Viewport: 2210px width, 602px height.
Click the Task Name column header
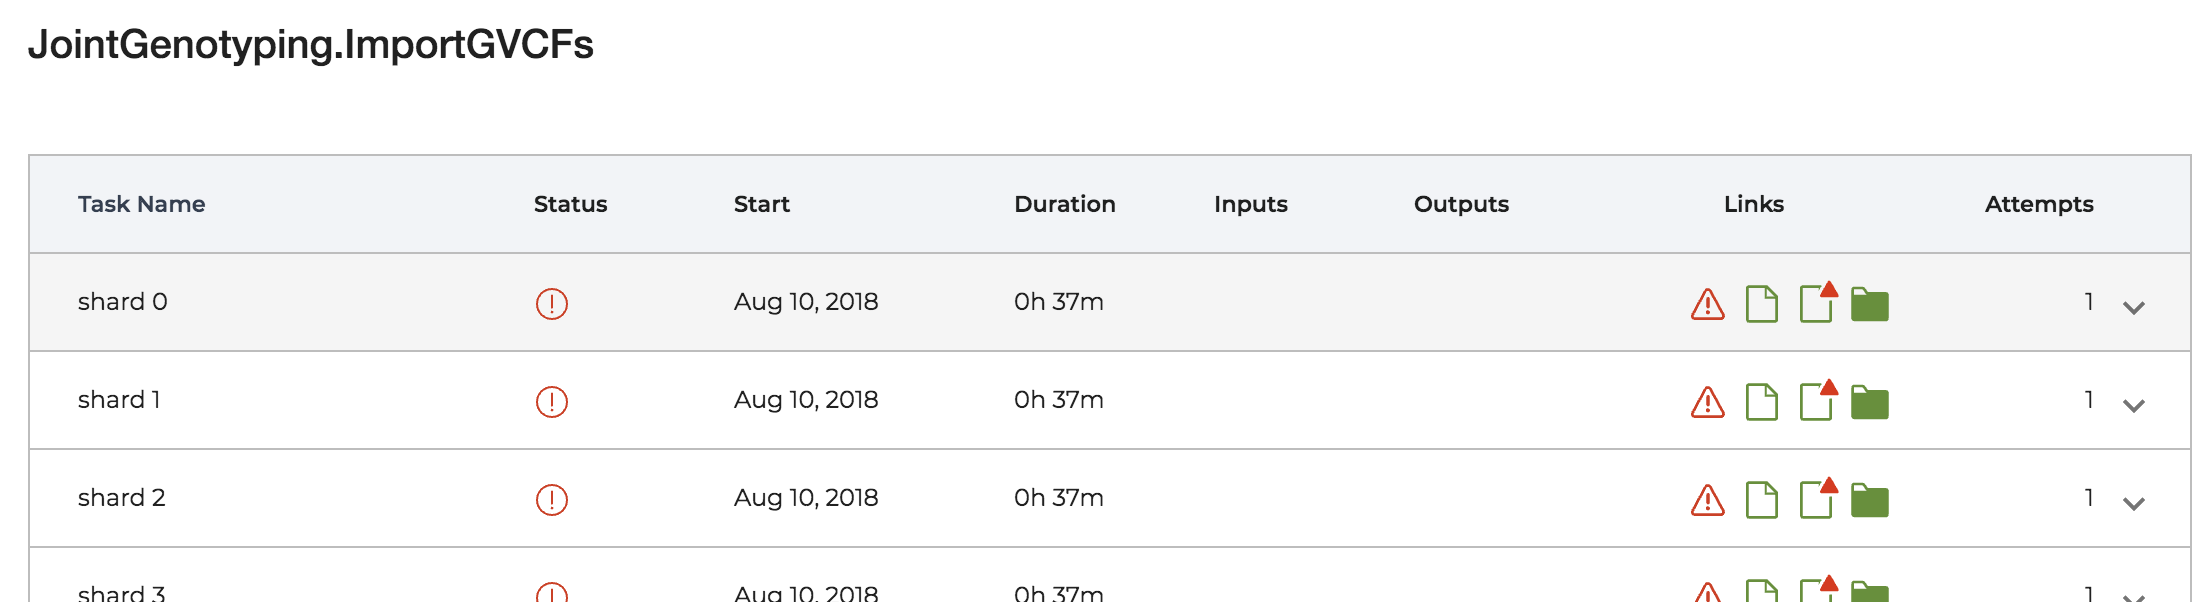point(141,204)
